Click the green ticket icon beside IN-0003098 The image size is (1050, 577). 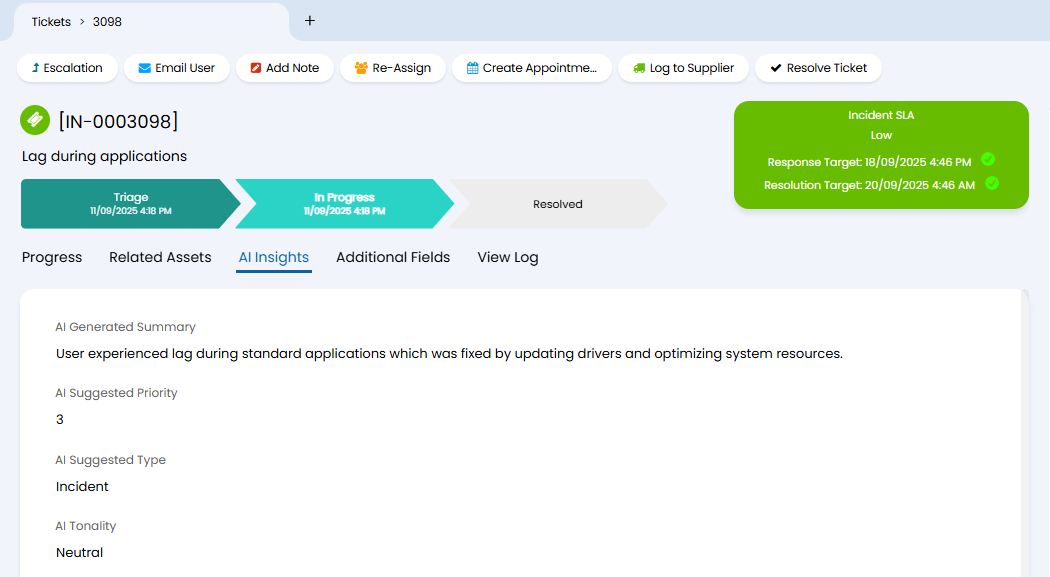(35, 120)
